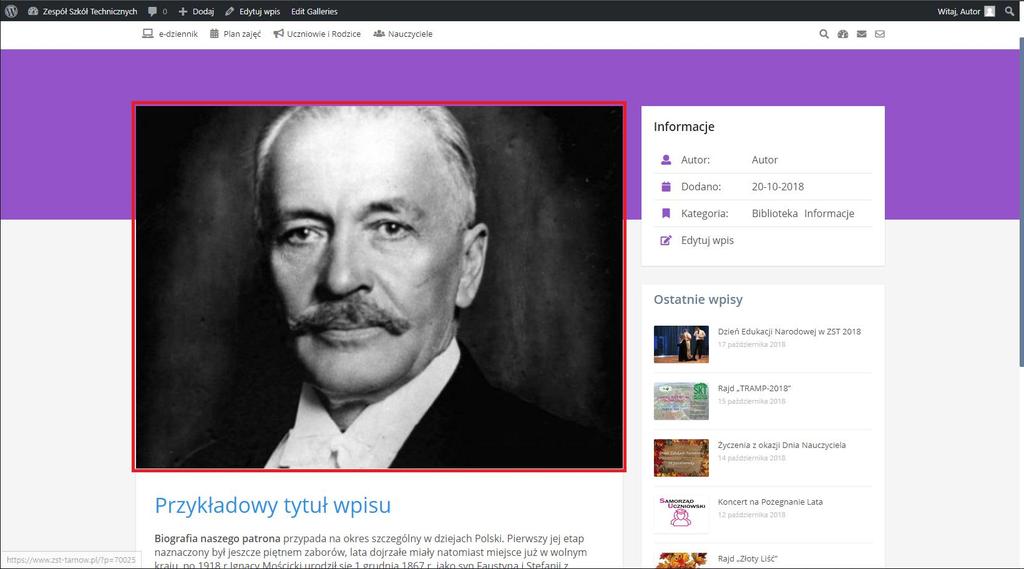Click the vertical page scrollbar
Screen dimensions: 1024x569
[x=1021, y=203]
